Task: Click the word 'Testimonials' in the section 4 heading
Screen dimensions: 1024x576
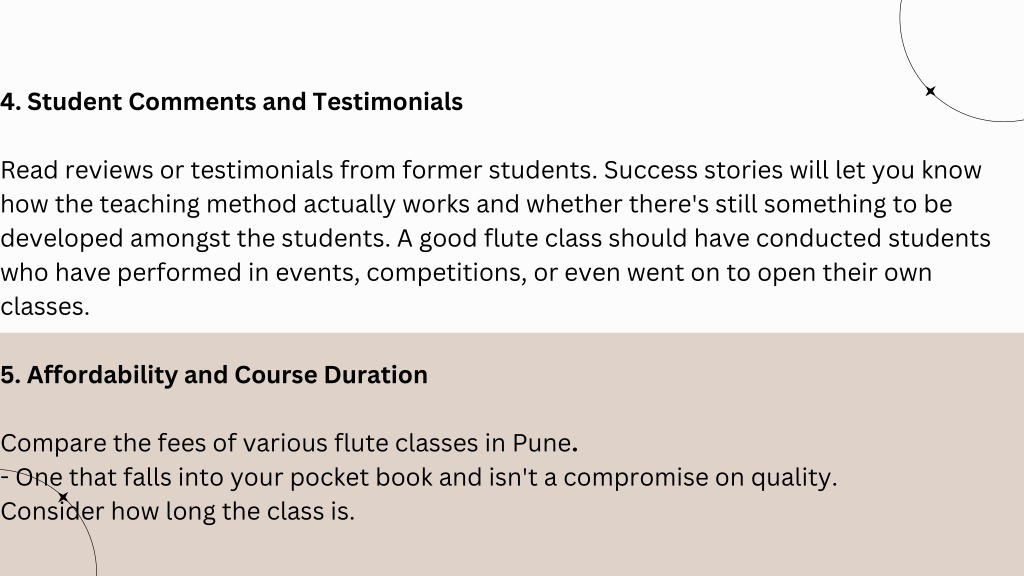Action: (x=387, y=102)
